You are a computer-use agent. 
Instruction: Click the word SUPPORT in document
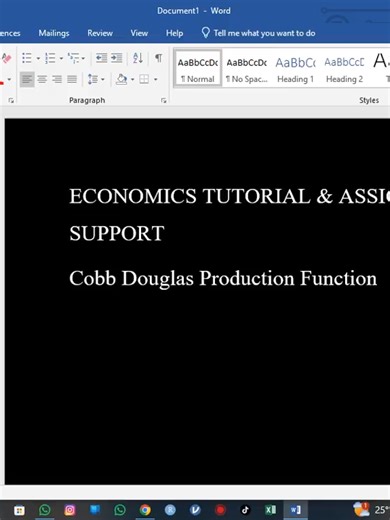[x=117, y=233]
